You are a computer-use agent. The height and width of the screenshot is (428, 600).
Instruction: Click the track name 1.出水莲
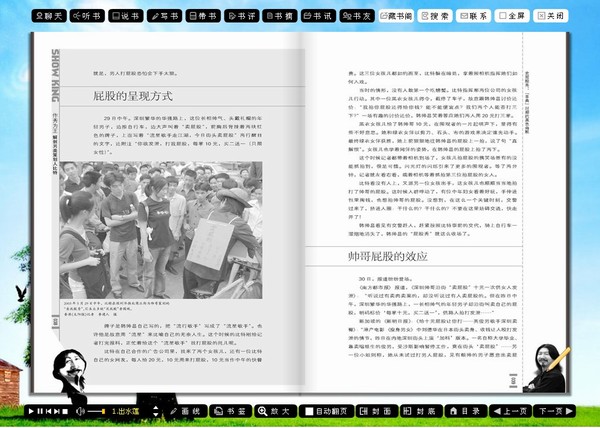[x=126, y=412]
